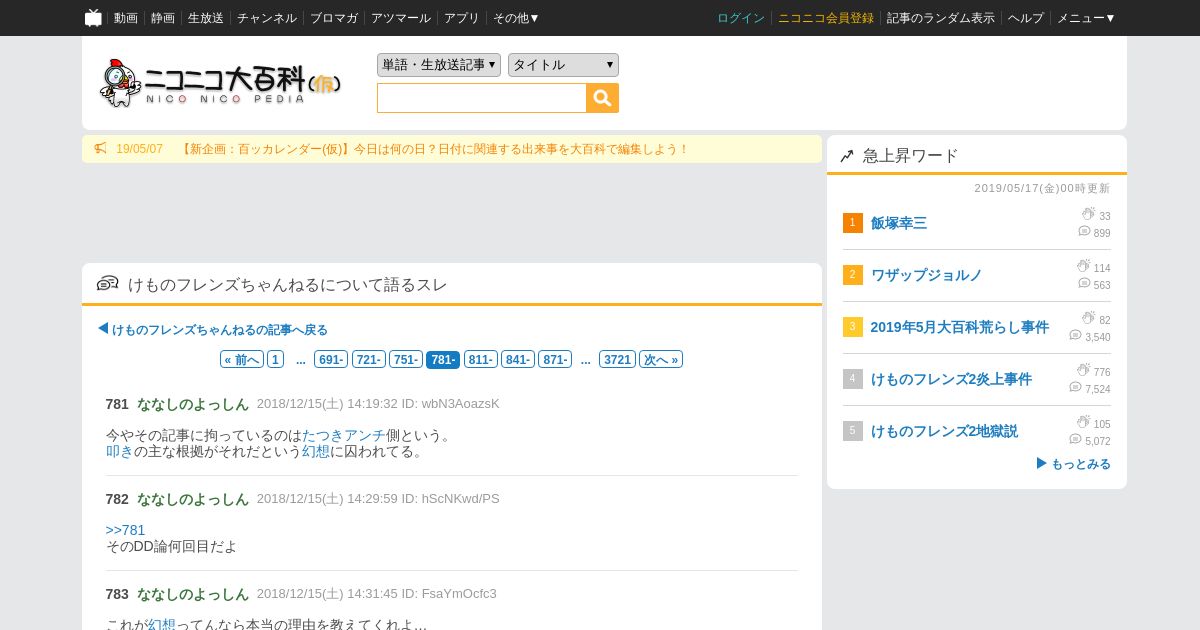1200x630 pixels.
Task: Click the post number 781
Action: (x=117, y=404)
